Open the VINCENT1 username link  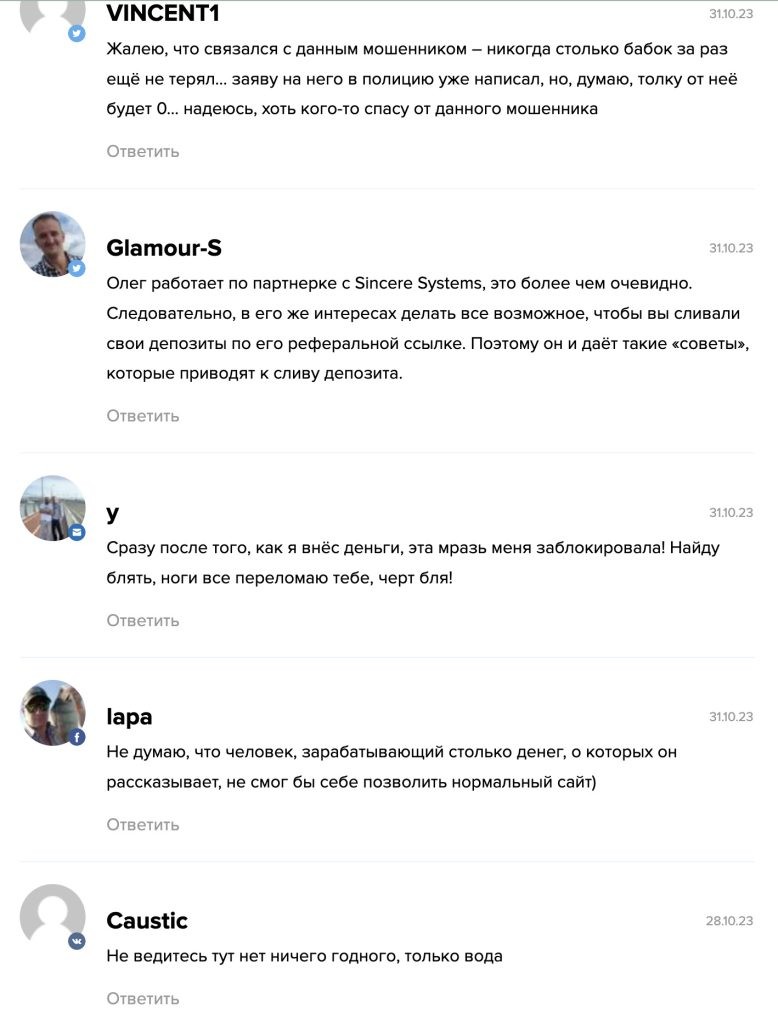[x=163, y=13]
